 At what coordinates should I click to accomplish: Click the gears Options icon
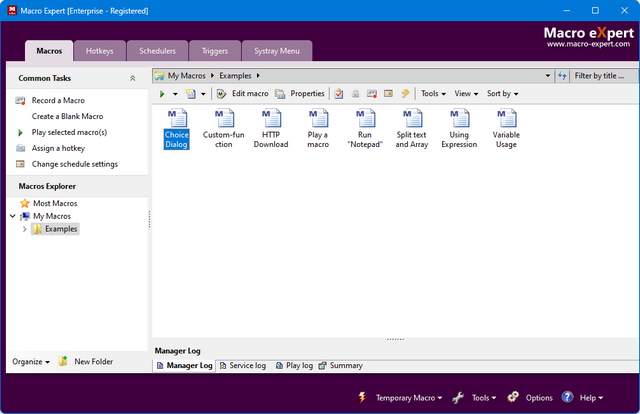(513, 397)
